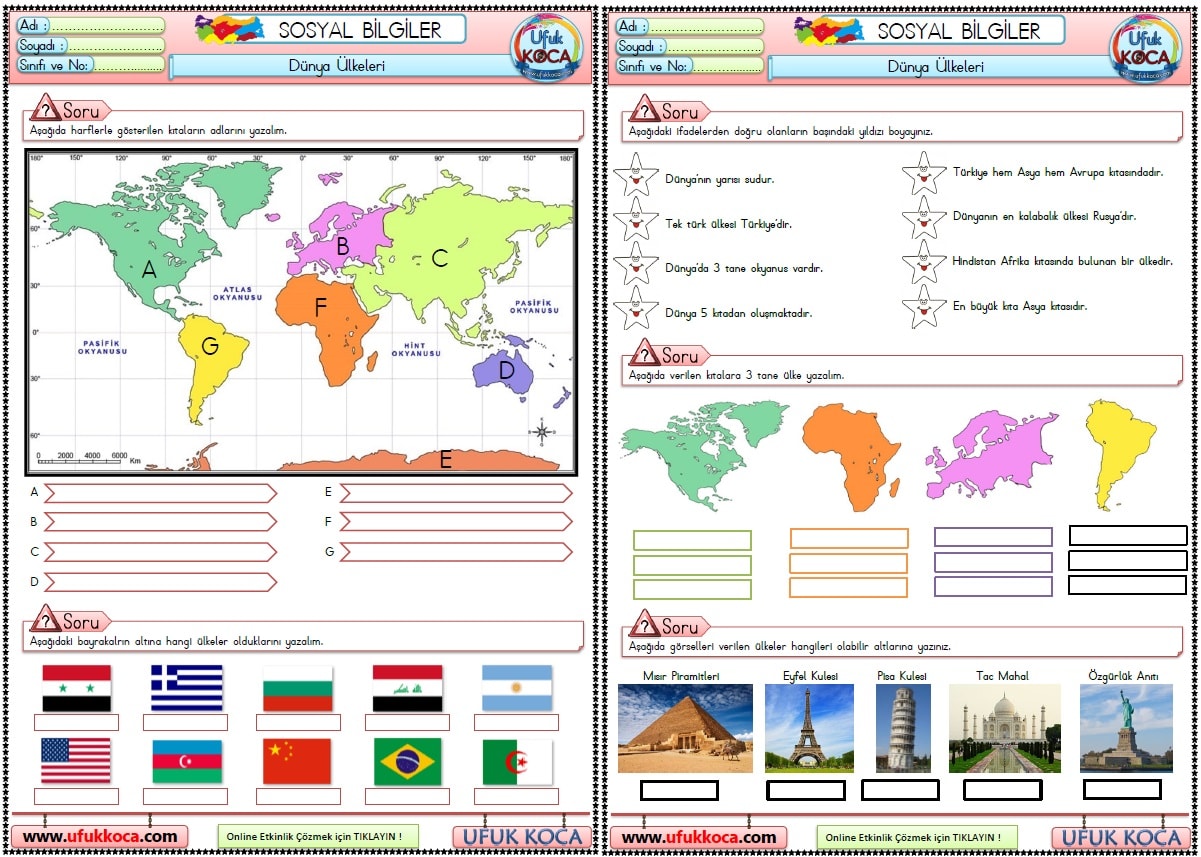The image size is (1201, 857).
Task: Select the red Chinese flag with yellow stars
Action: [x=297, y=761]
